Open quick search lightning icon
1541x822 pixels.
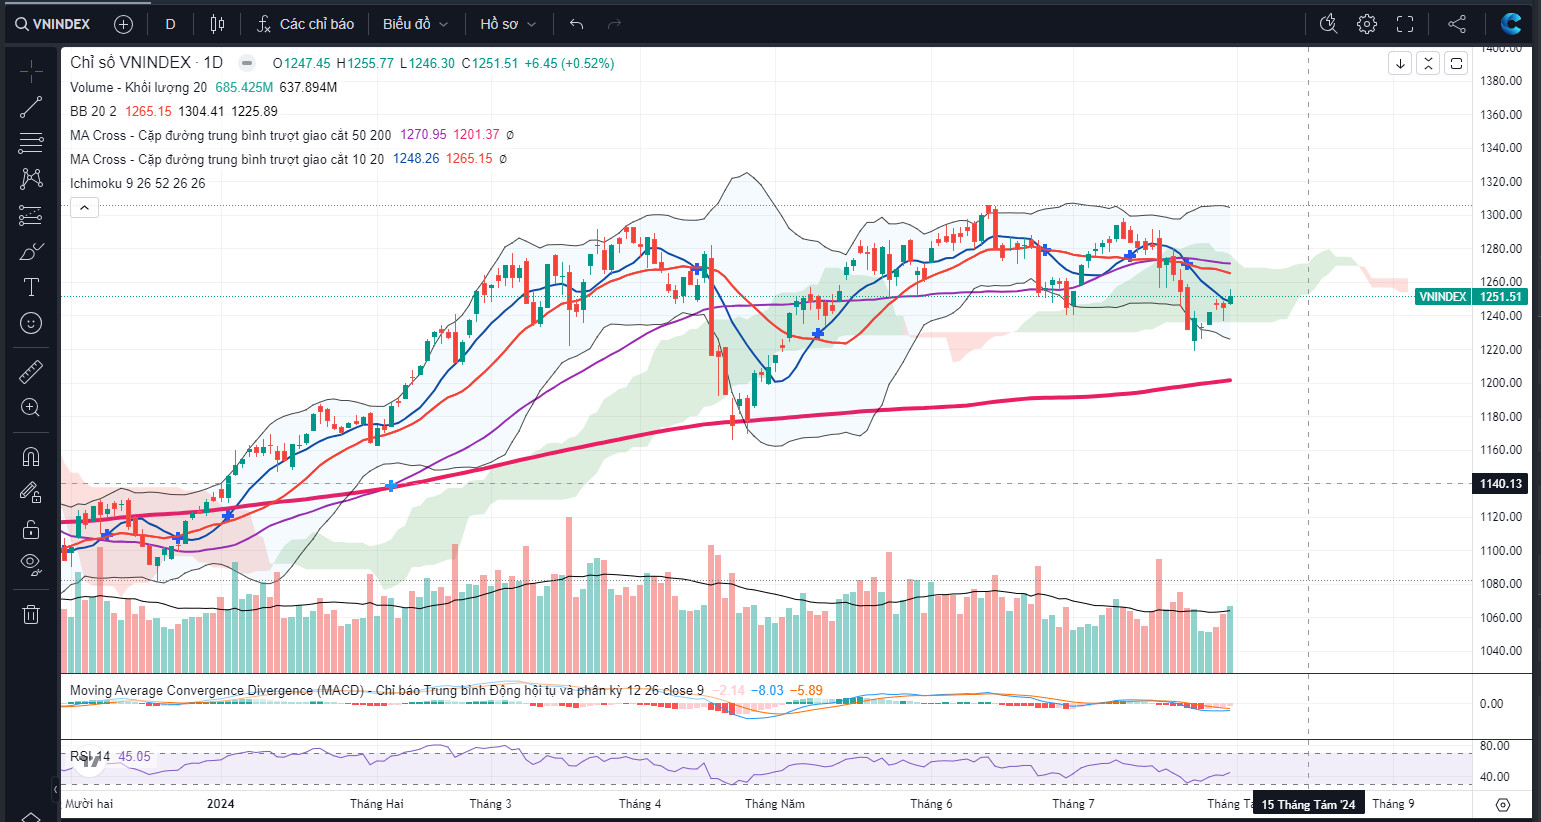tap(1328, 24)
